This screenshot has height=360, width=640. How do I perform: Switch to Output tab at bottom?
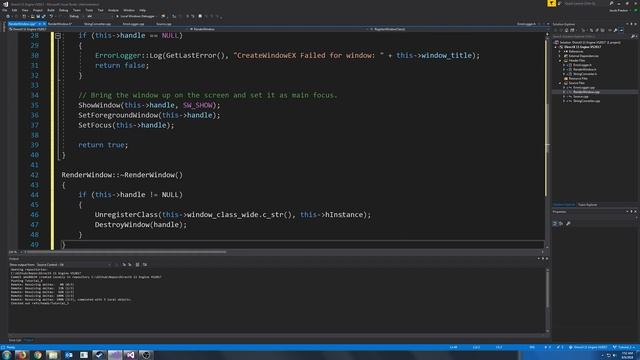29,340
